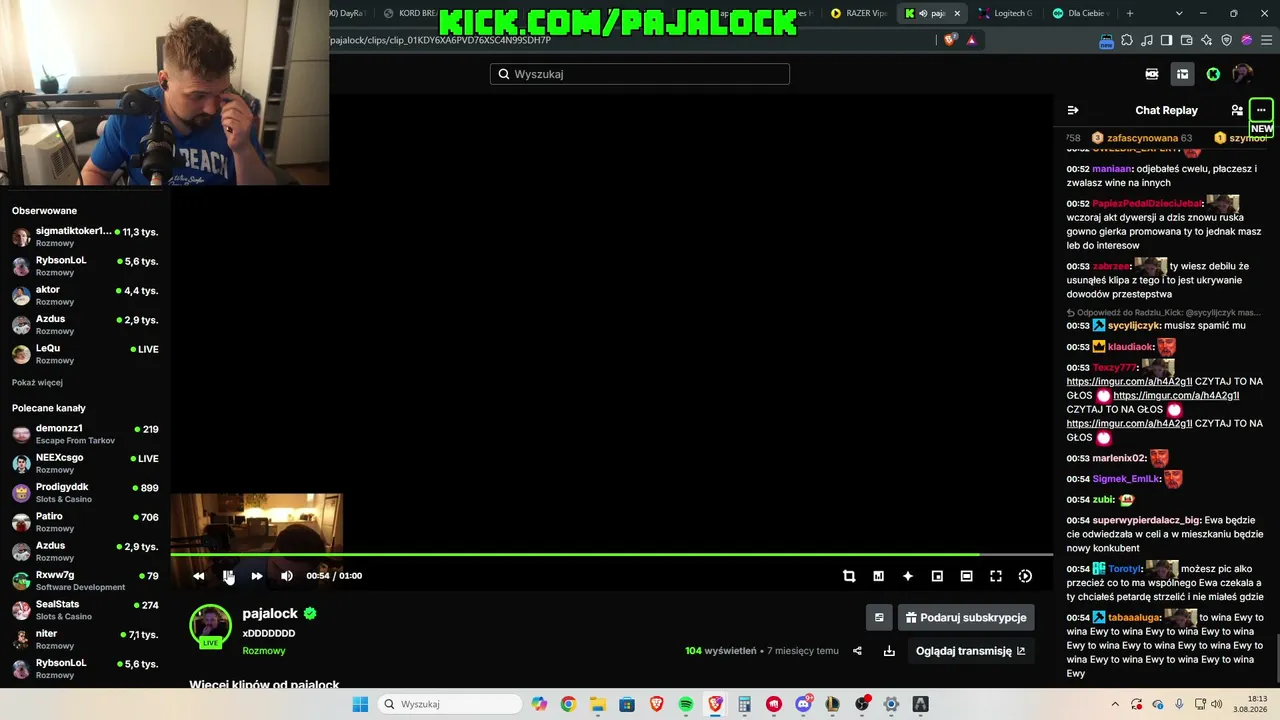1280x720 pixels.
Task: Toggle theater mode in the player
Action: tap(966, 576)
